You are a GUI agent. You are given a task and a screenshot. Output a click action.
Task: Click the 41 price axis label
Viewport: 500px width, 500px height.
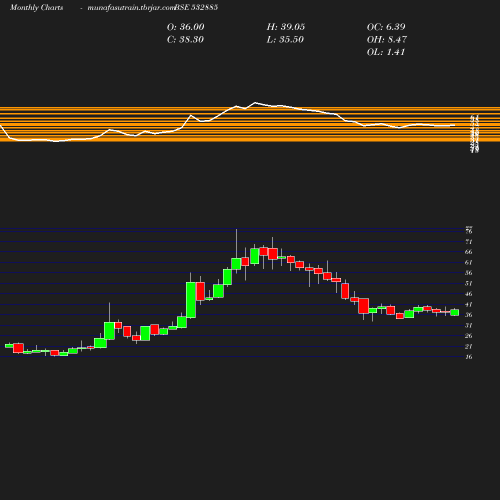(x=469, y=304)
